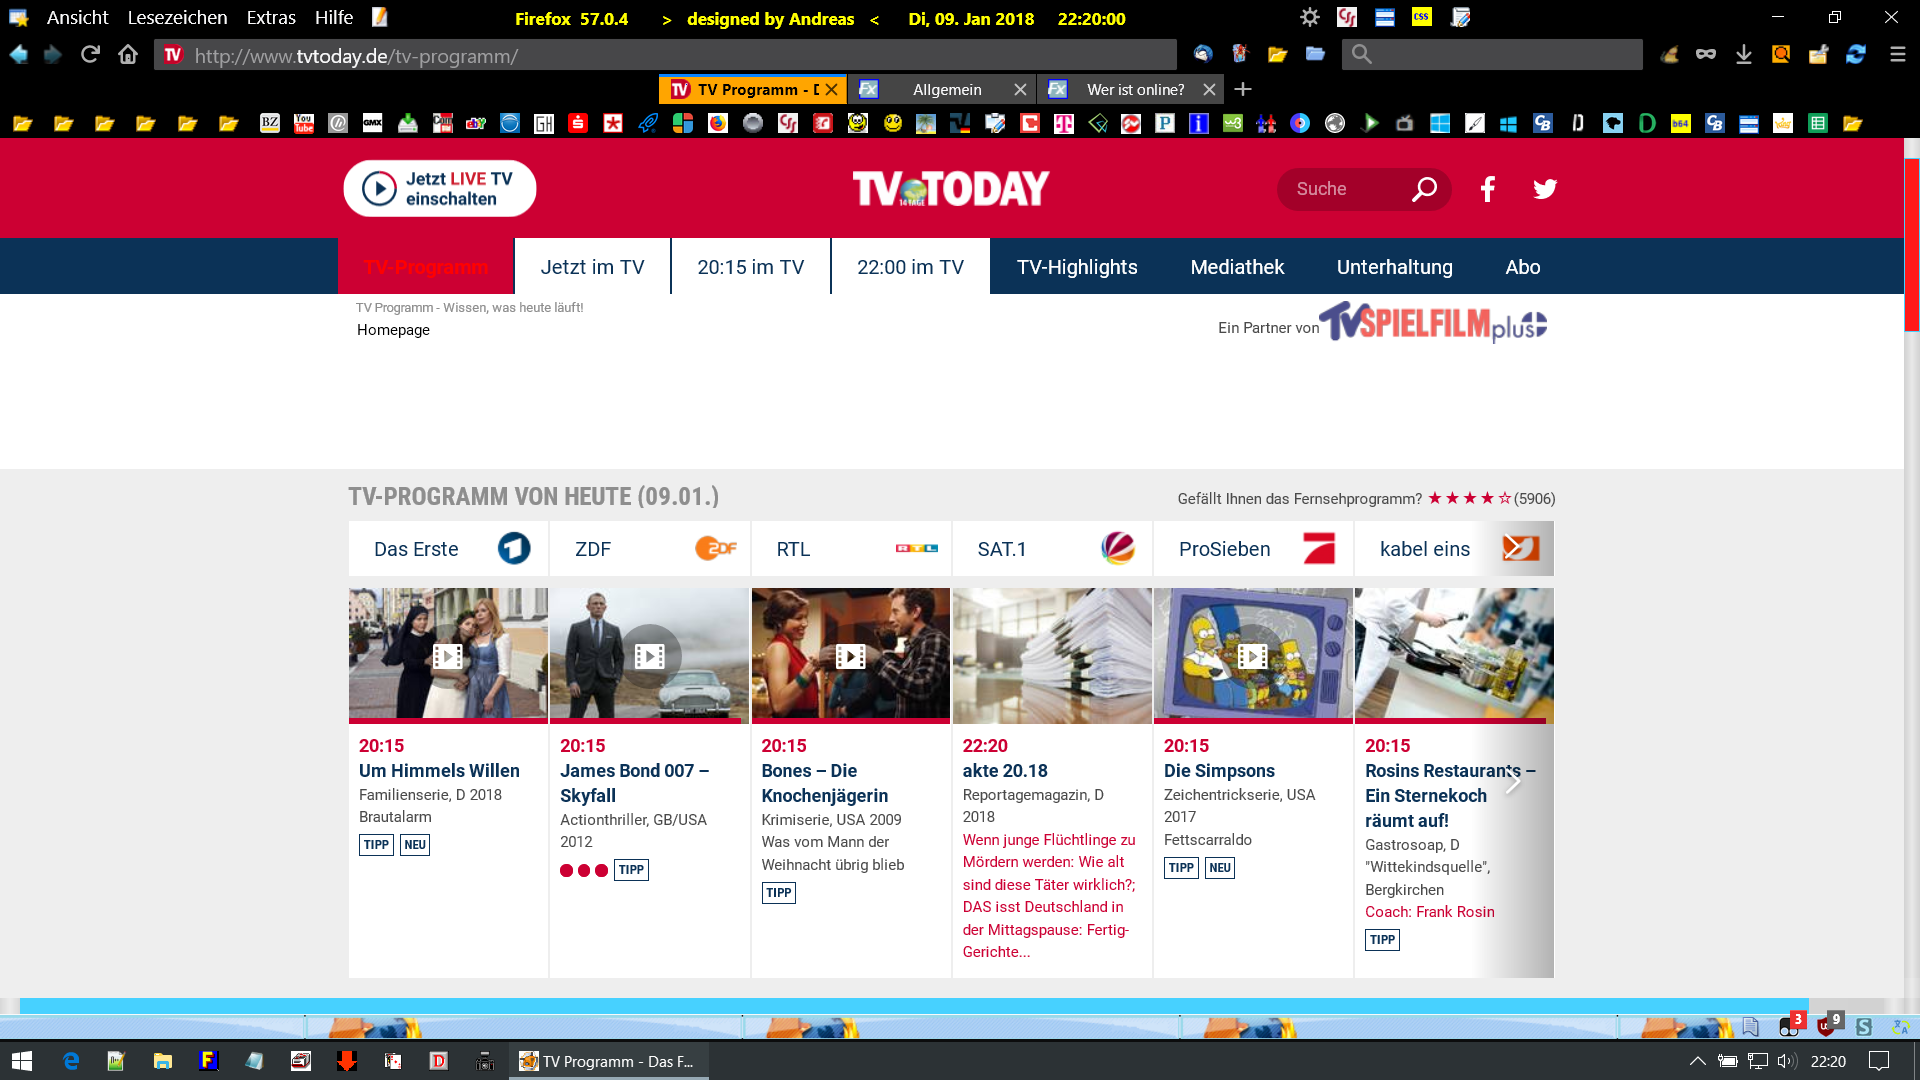Open TV Today Facebook page icon
The image size is (1920, 1080).
click(x=1487, y=189)
